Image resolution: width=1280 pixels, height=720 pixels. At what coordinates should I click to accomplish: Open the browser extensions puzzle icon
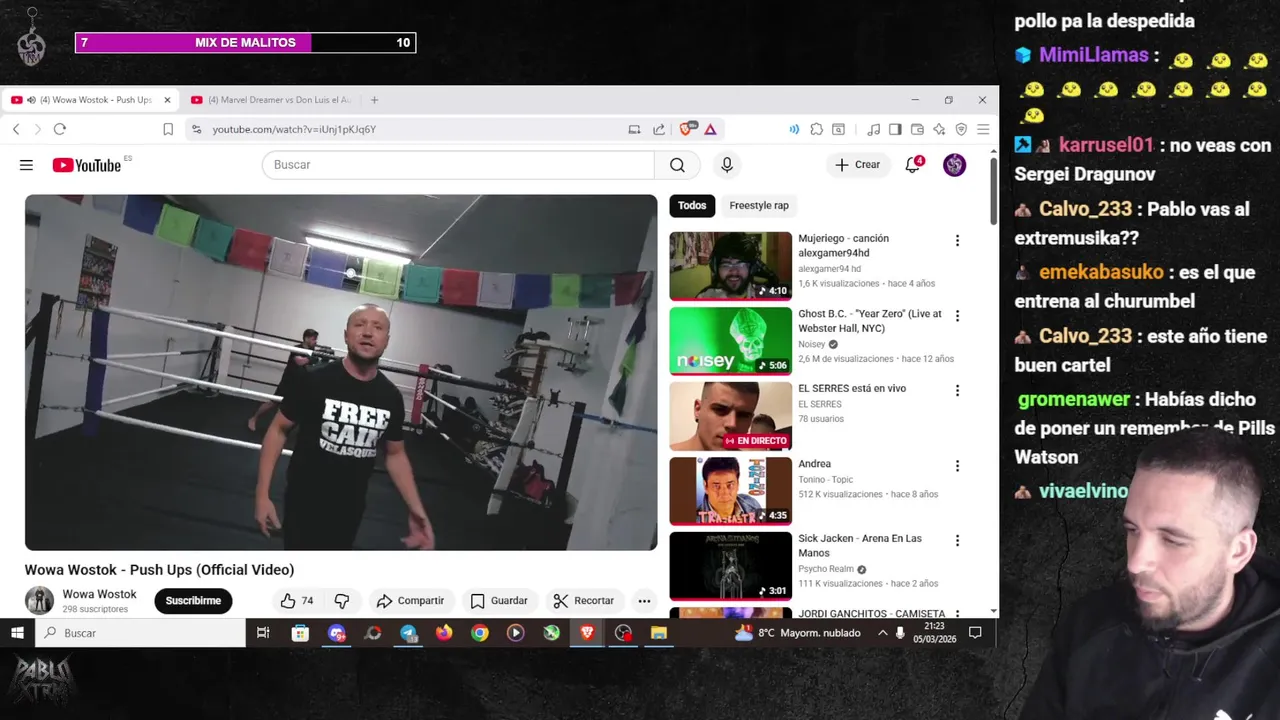816,129
